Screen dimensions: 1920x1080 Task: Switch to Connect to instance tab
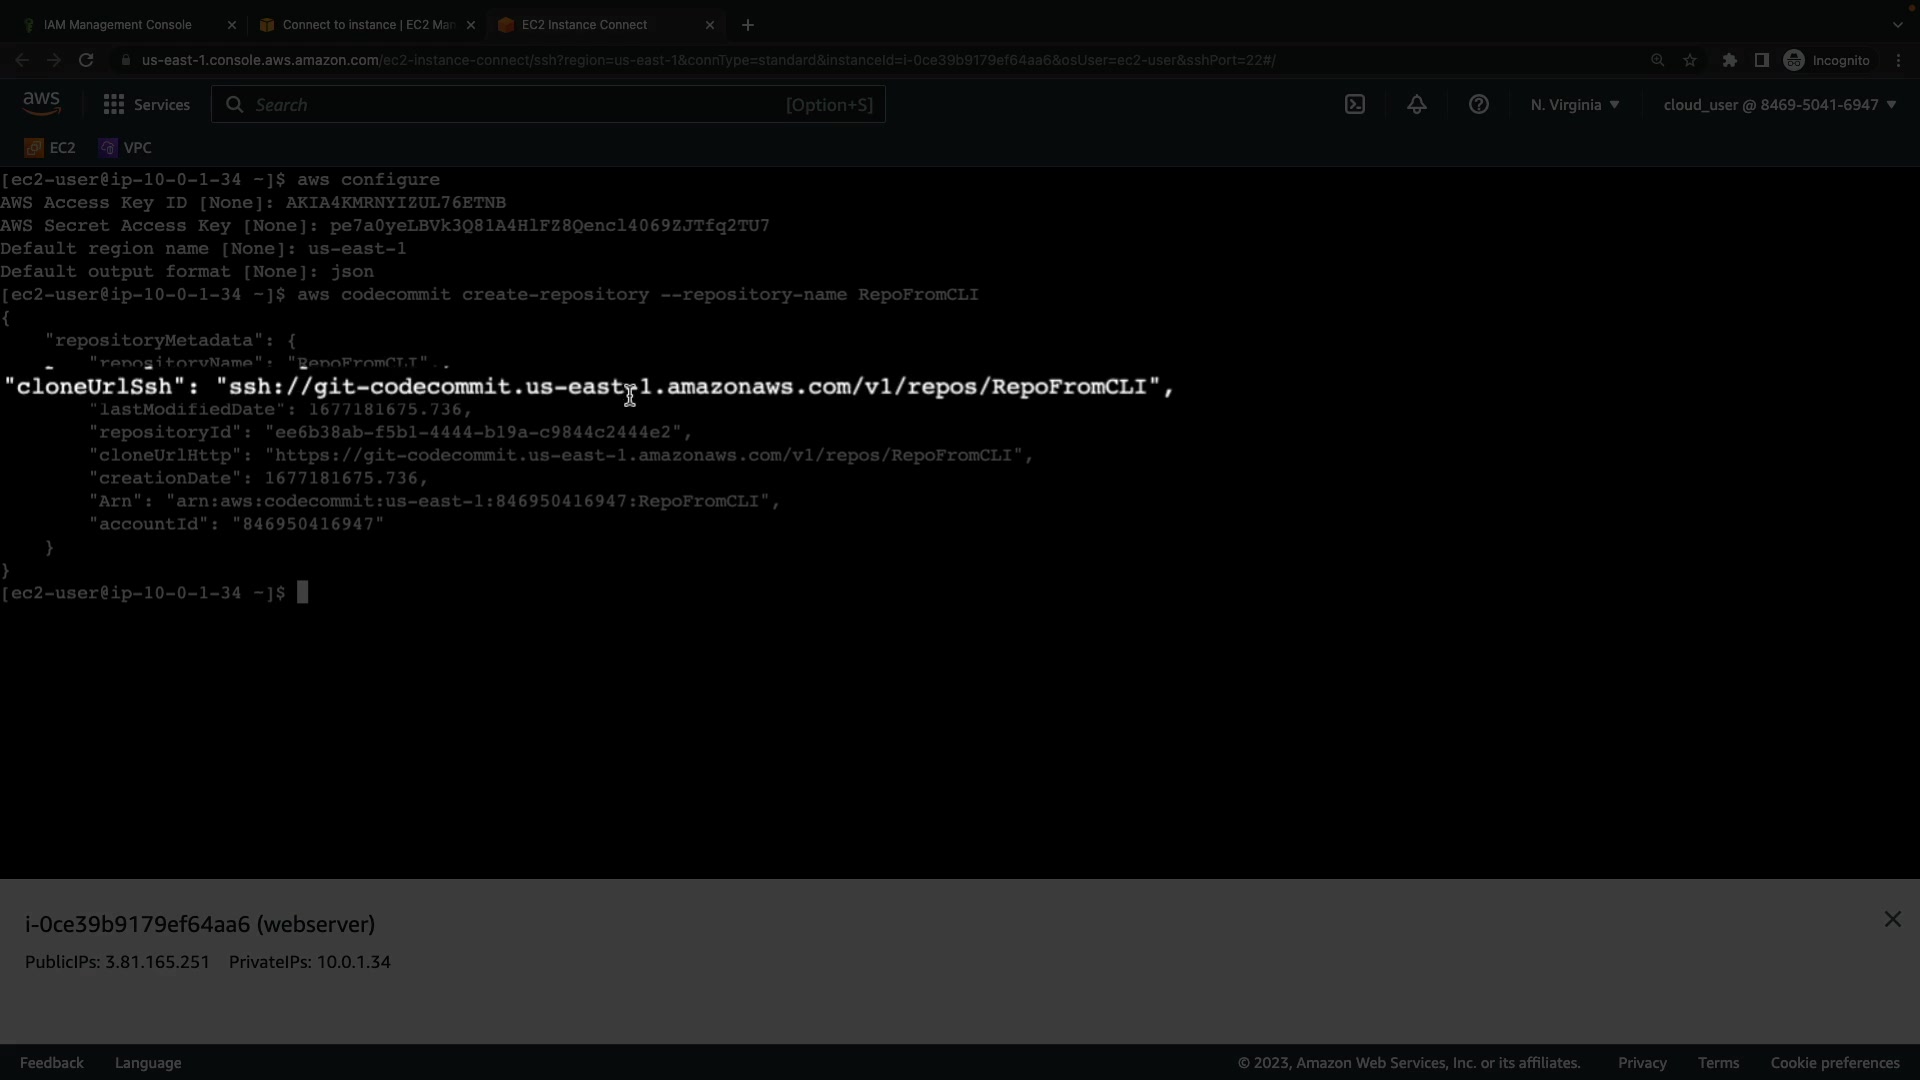368,25
